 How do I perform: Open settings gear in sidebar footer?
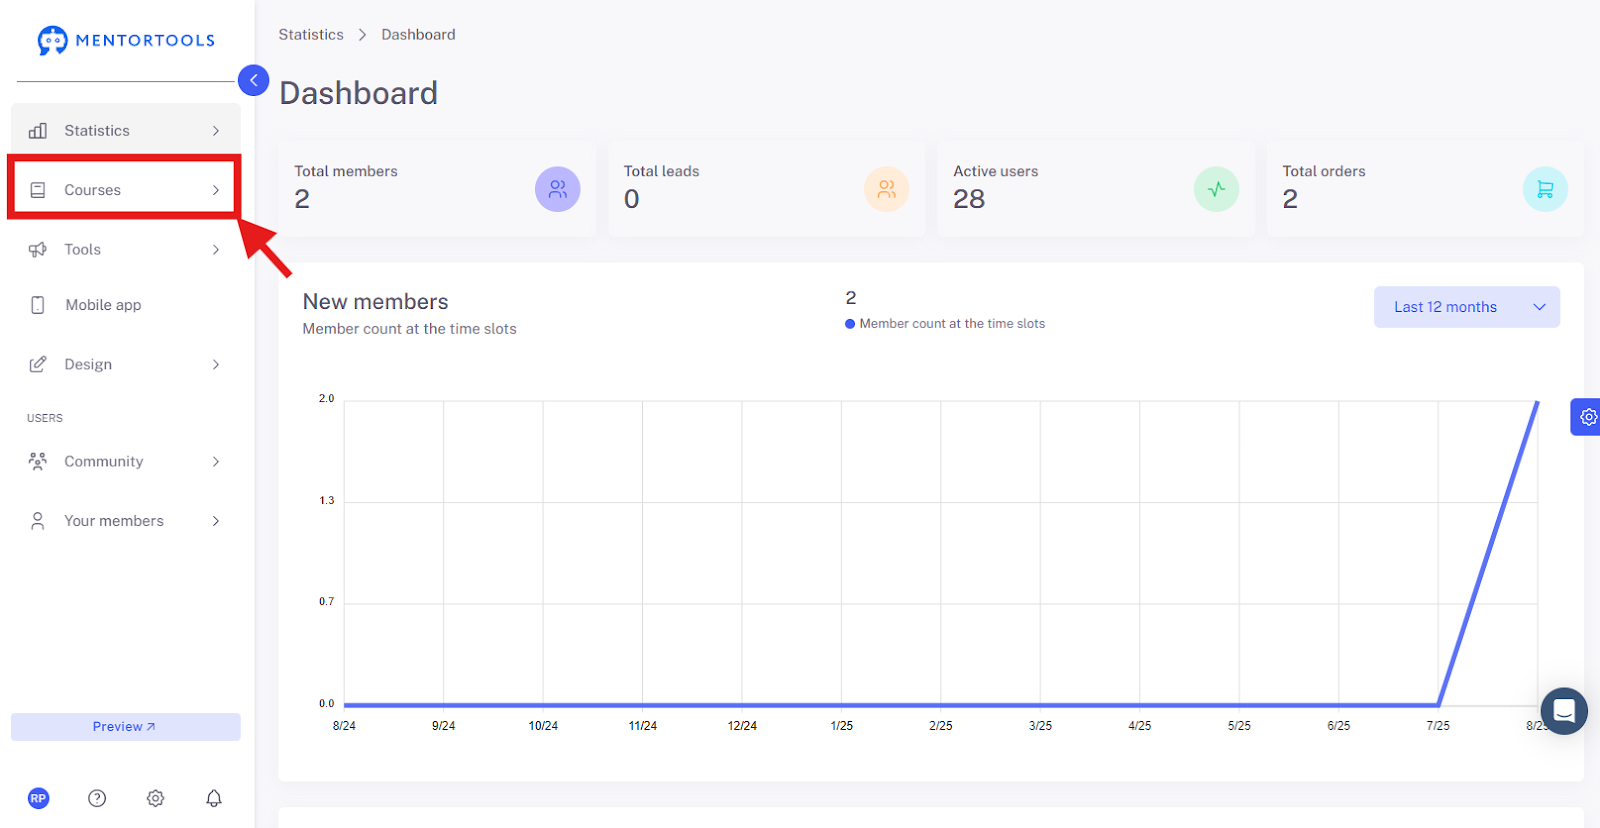(x=155, y=798)
